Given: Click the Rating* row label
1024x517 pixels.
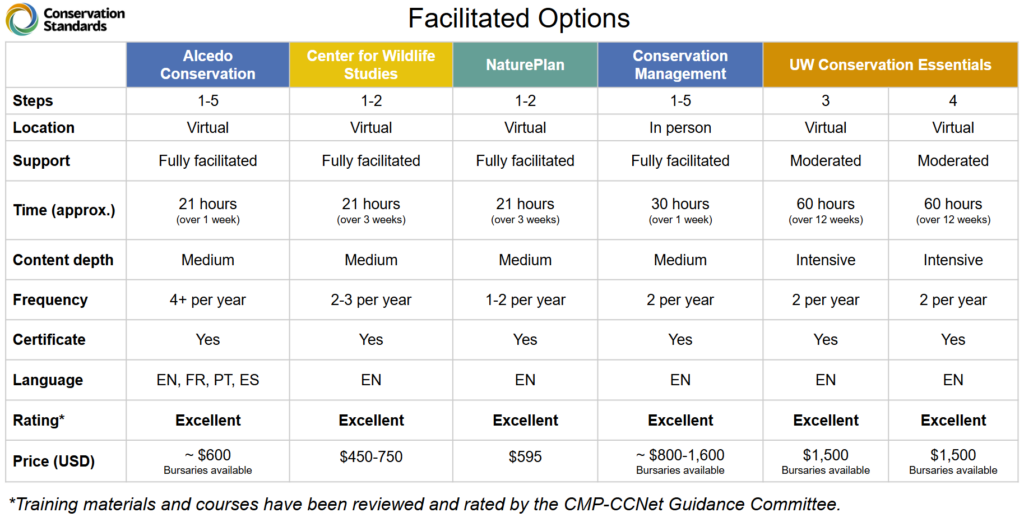Looking at the screenshot, I should (39, 420).
